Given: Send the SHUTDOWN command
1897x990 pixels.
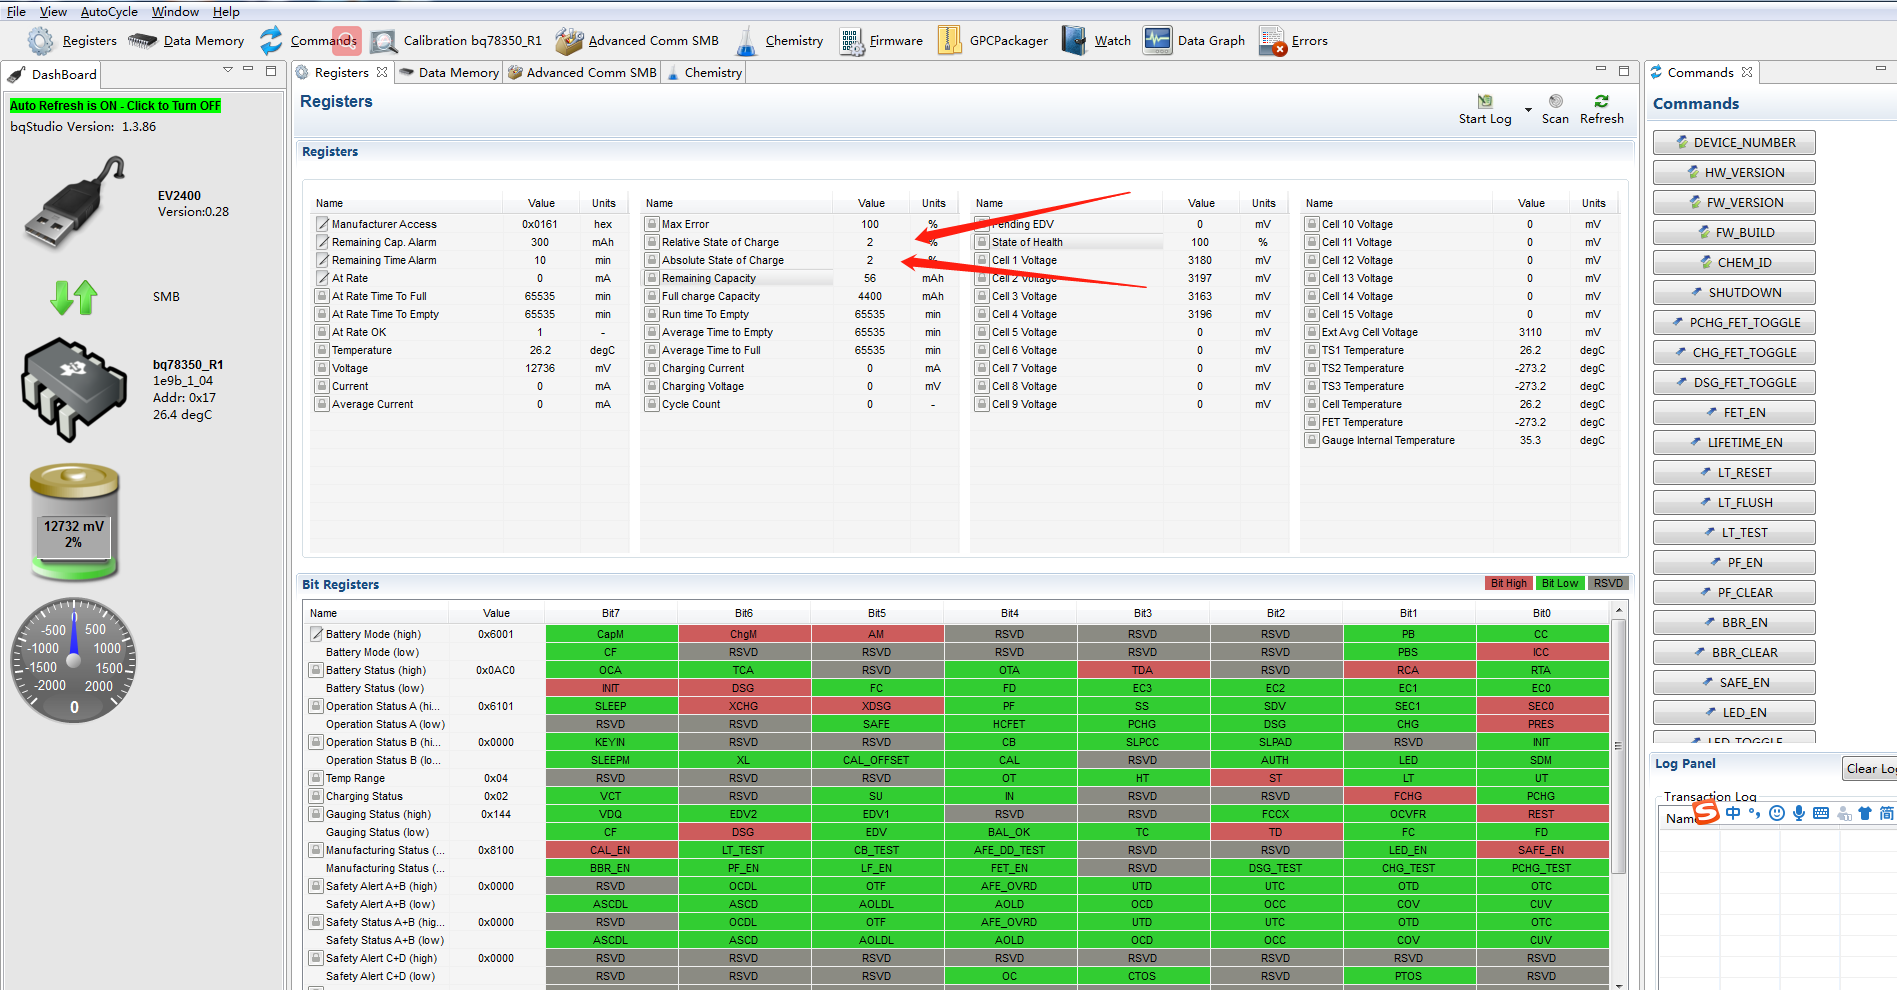Looking at the screenshot, I should point(1734,292).
